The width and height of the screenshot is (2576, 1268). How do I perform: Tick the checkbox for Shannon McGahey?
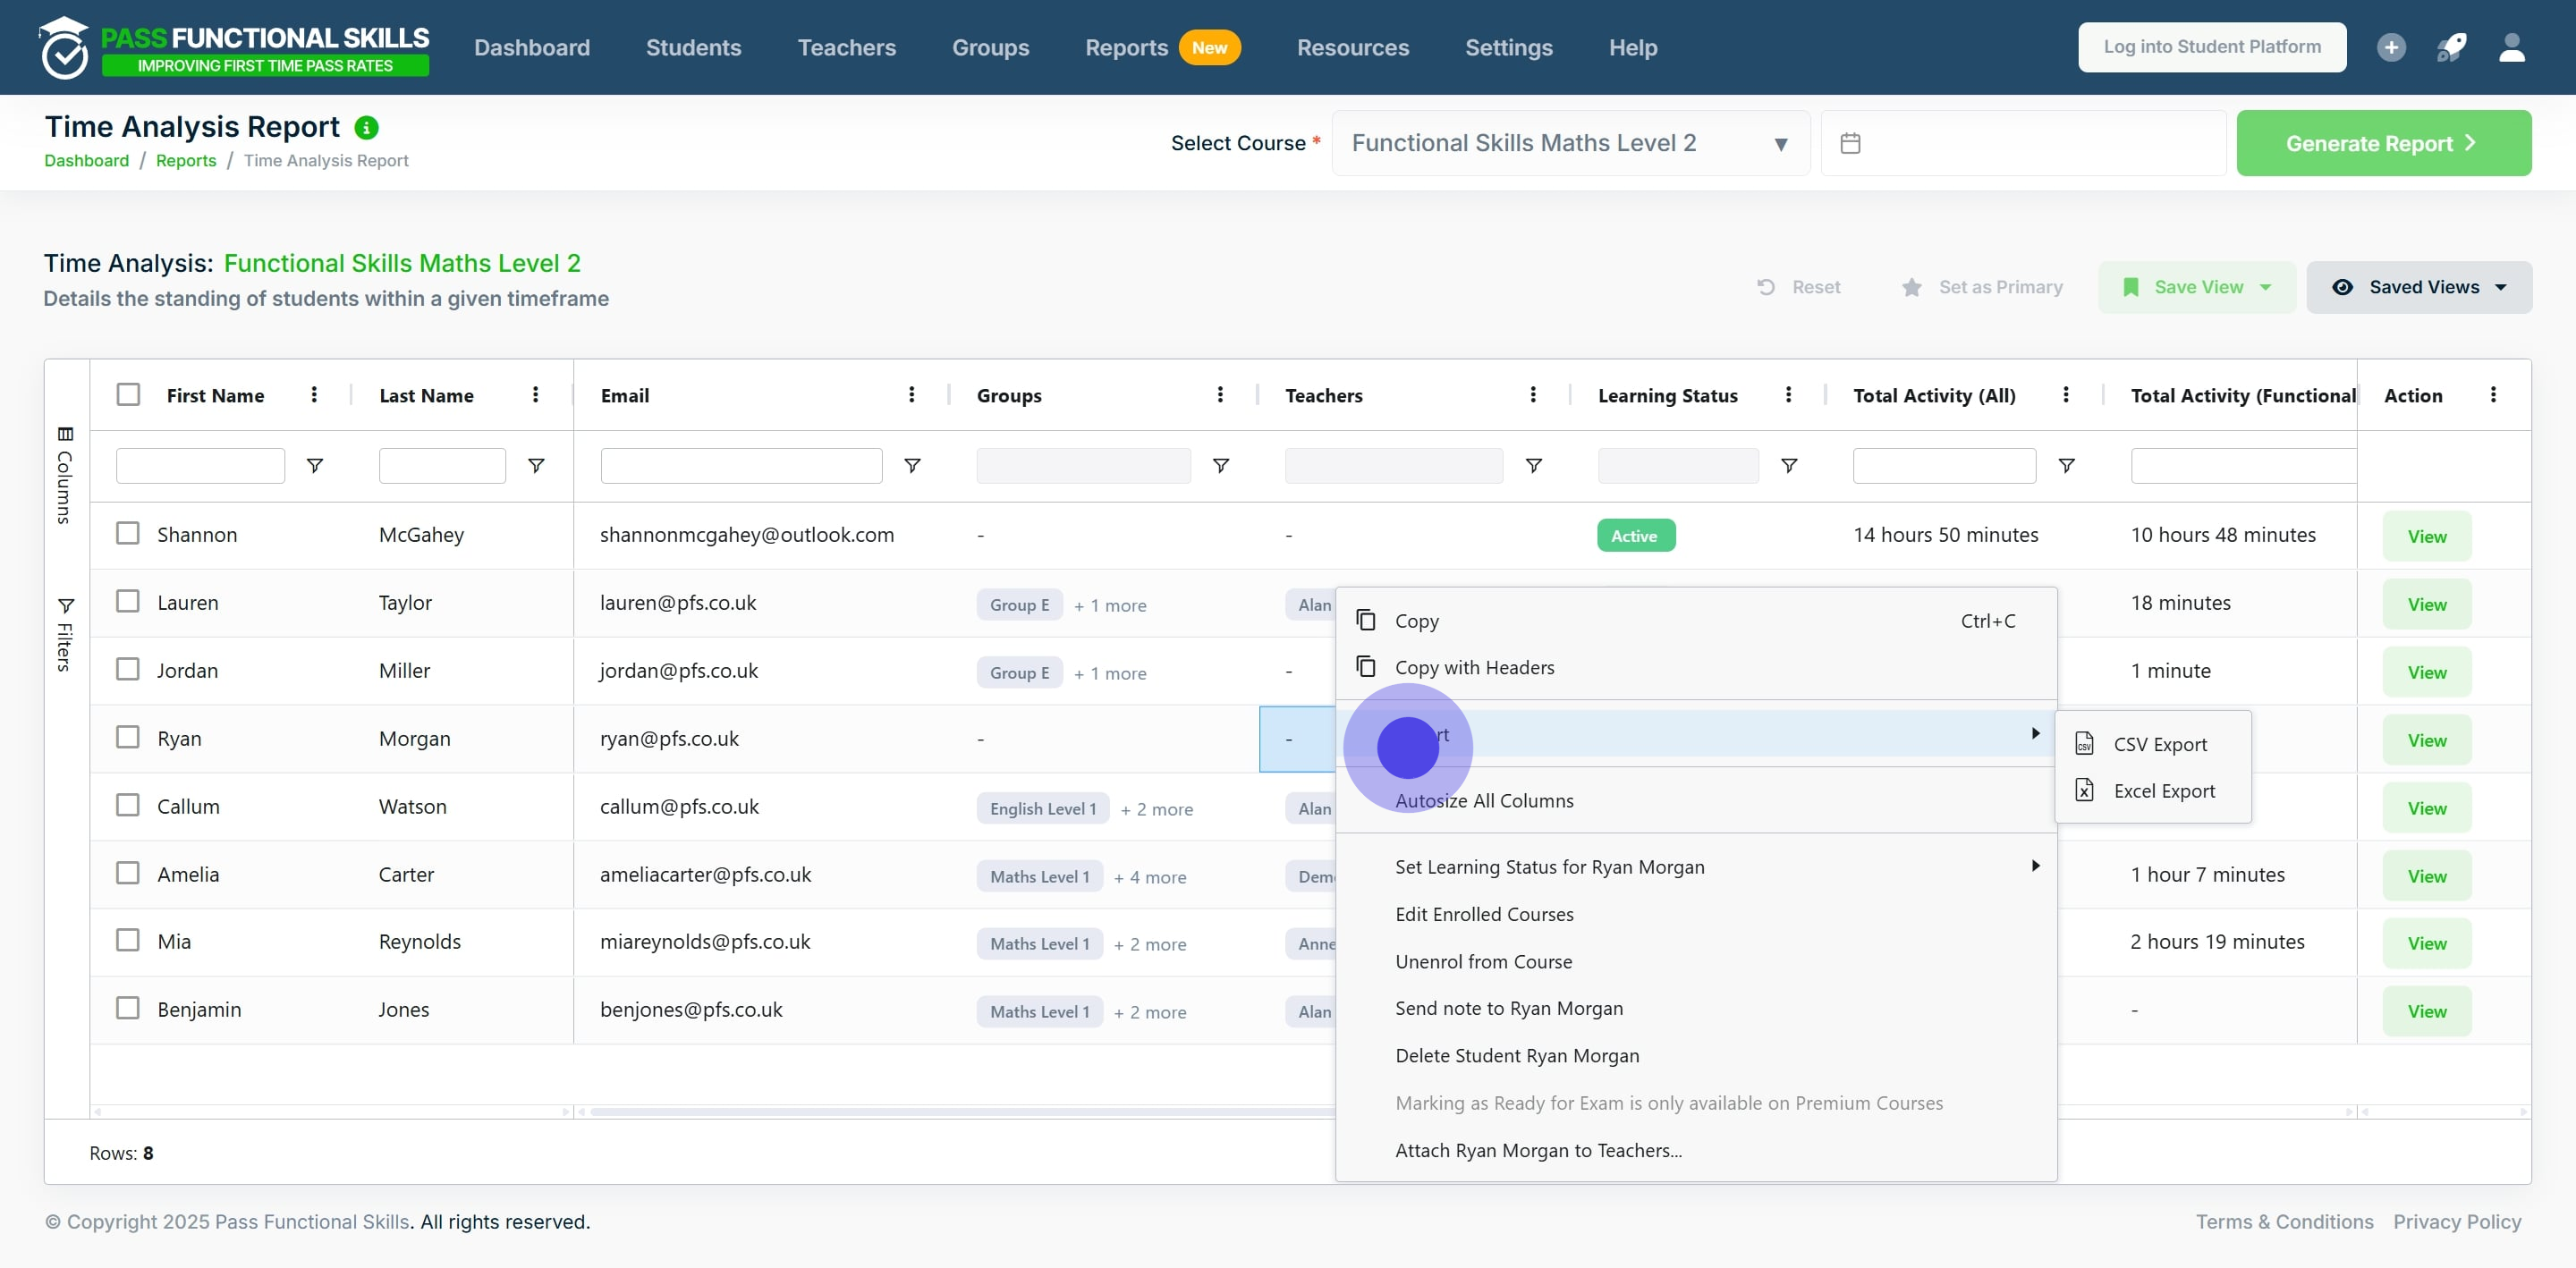point(128,534)
